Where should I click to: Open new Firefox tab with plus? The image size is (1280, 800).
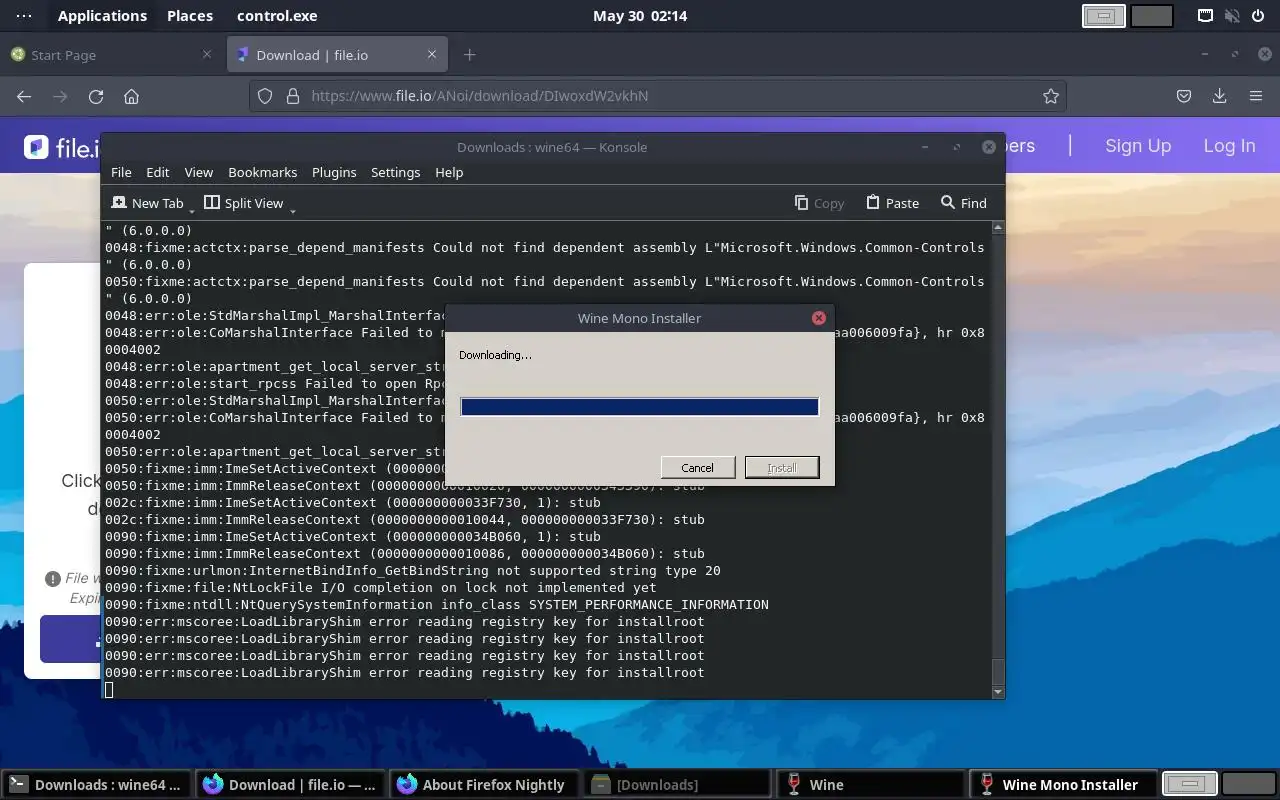coord(469,54)
